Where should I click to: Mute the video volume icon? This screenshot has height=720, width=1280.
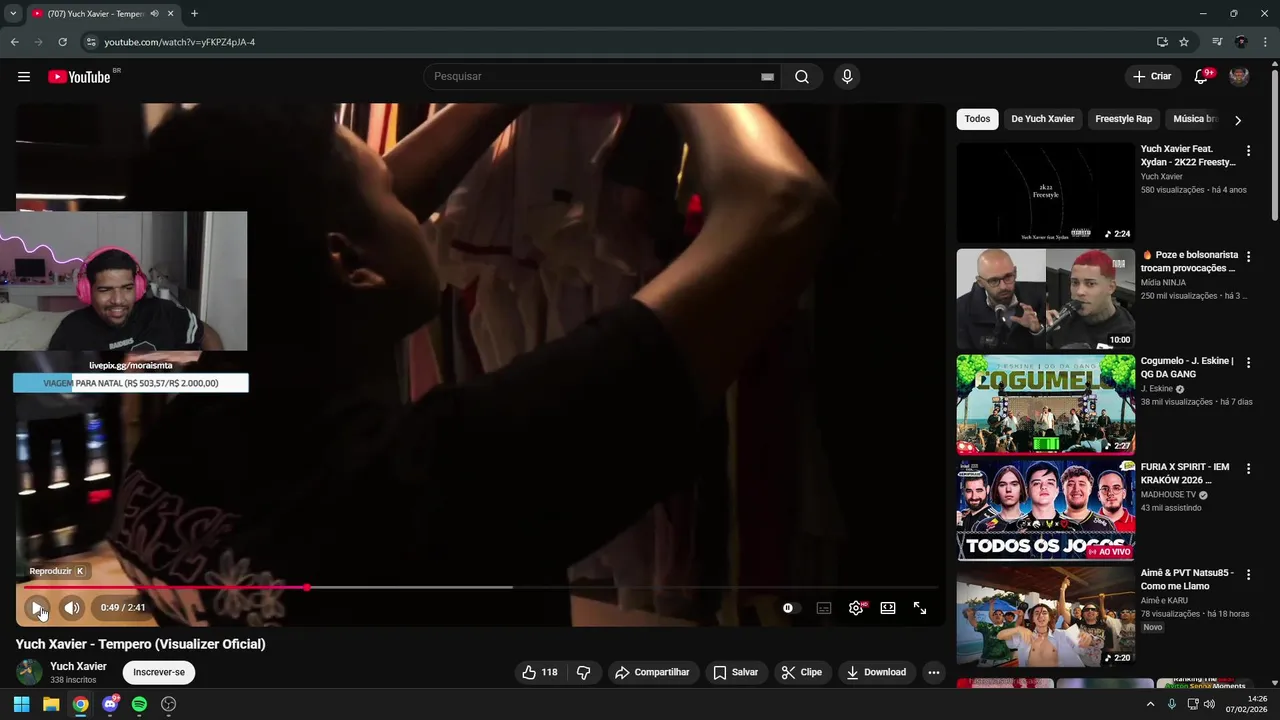point(72,608)
